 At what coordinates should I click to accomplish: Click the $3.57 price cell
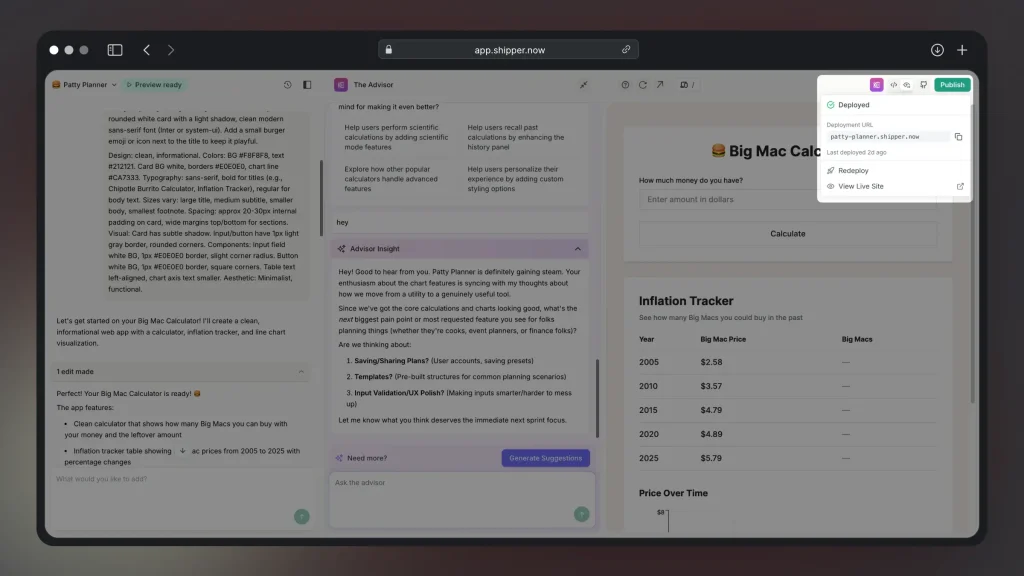tap(711, 386)
